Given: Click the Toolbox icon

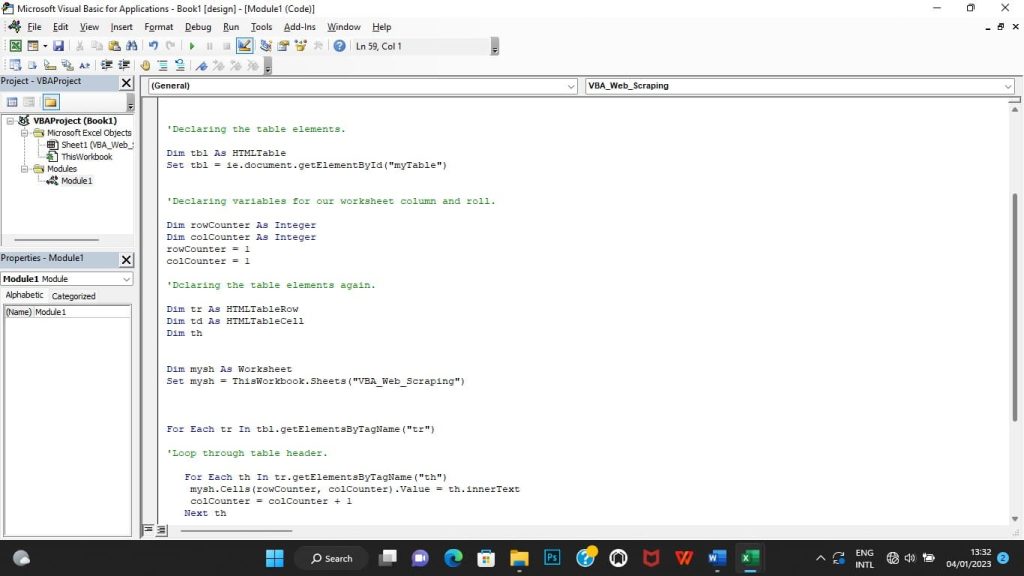Looking at the screenshot, I should coord(318,46).
